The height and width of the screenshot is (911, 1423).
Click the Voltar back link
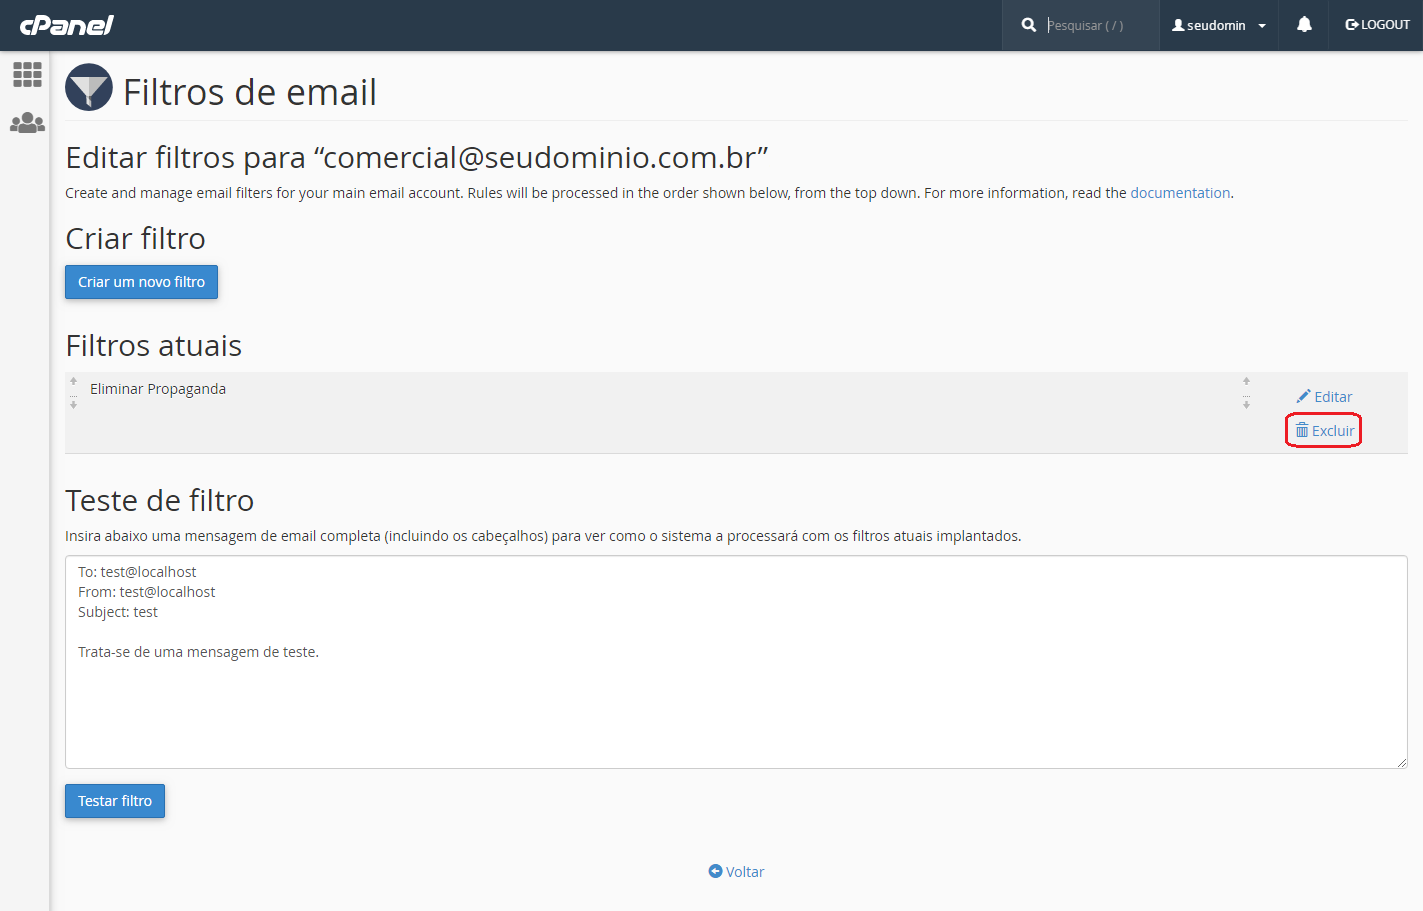click(736, 872)
